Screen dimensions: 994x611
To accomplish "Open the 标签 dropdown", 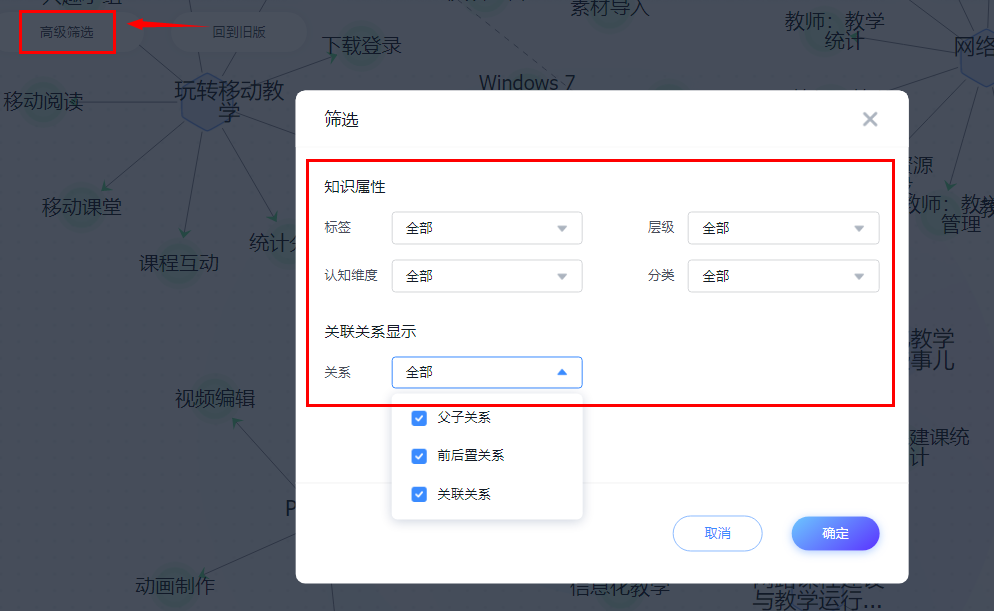I will click(487, 228).
